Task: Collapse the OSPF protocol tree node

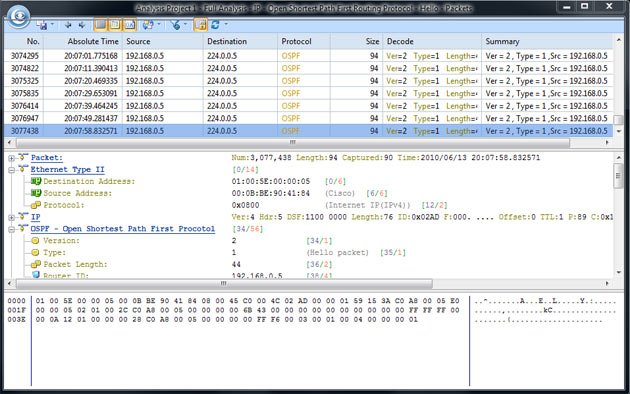Action: point(11,229)
